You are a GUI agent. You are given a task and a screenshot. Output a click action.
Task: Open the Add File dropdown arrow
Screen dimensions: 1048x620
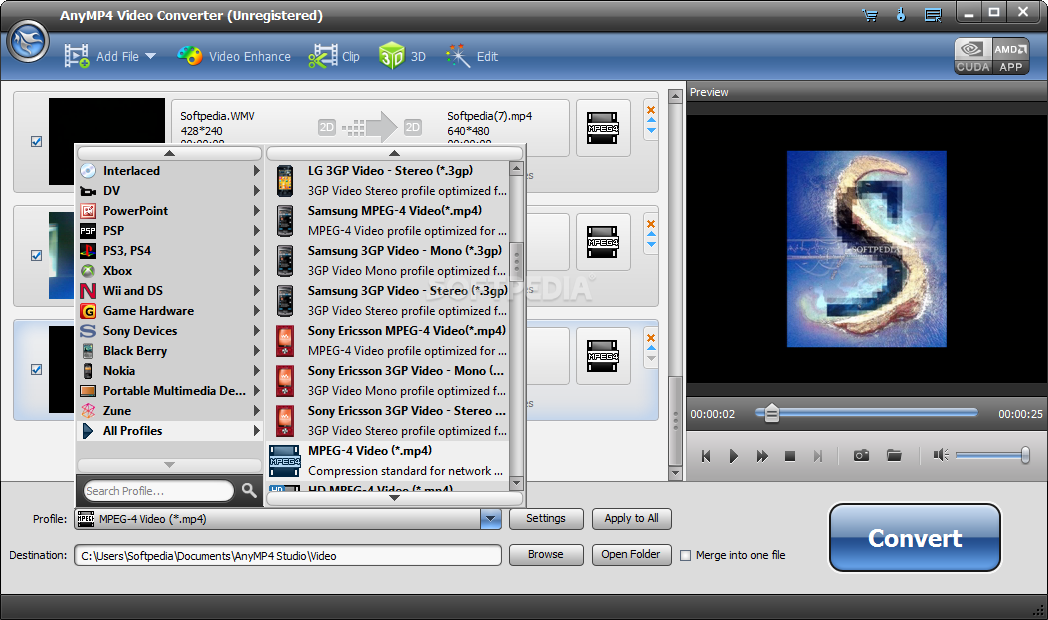click(x=150, y=56)
